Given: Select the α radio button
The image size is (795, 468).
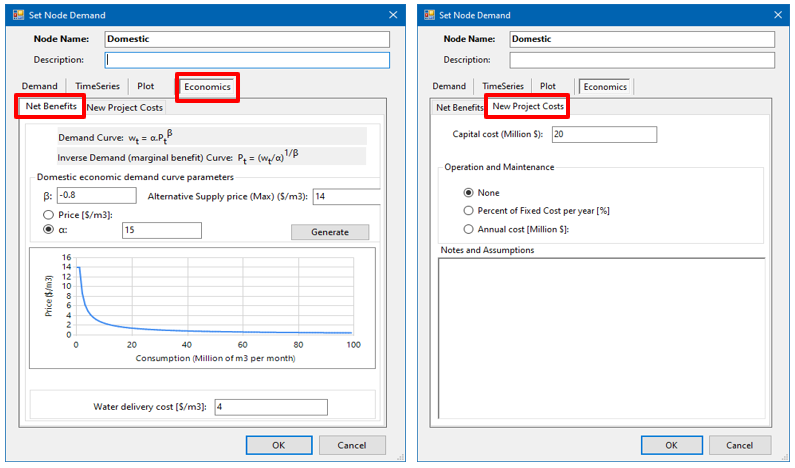Looking at the screenshot, I should point(47,230).
